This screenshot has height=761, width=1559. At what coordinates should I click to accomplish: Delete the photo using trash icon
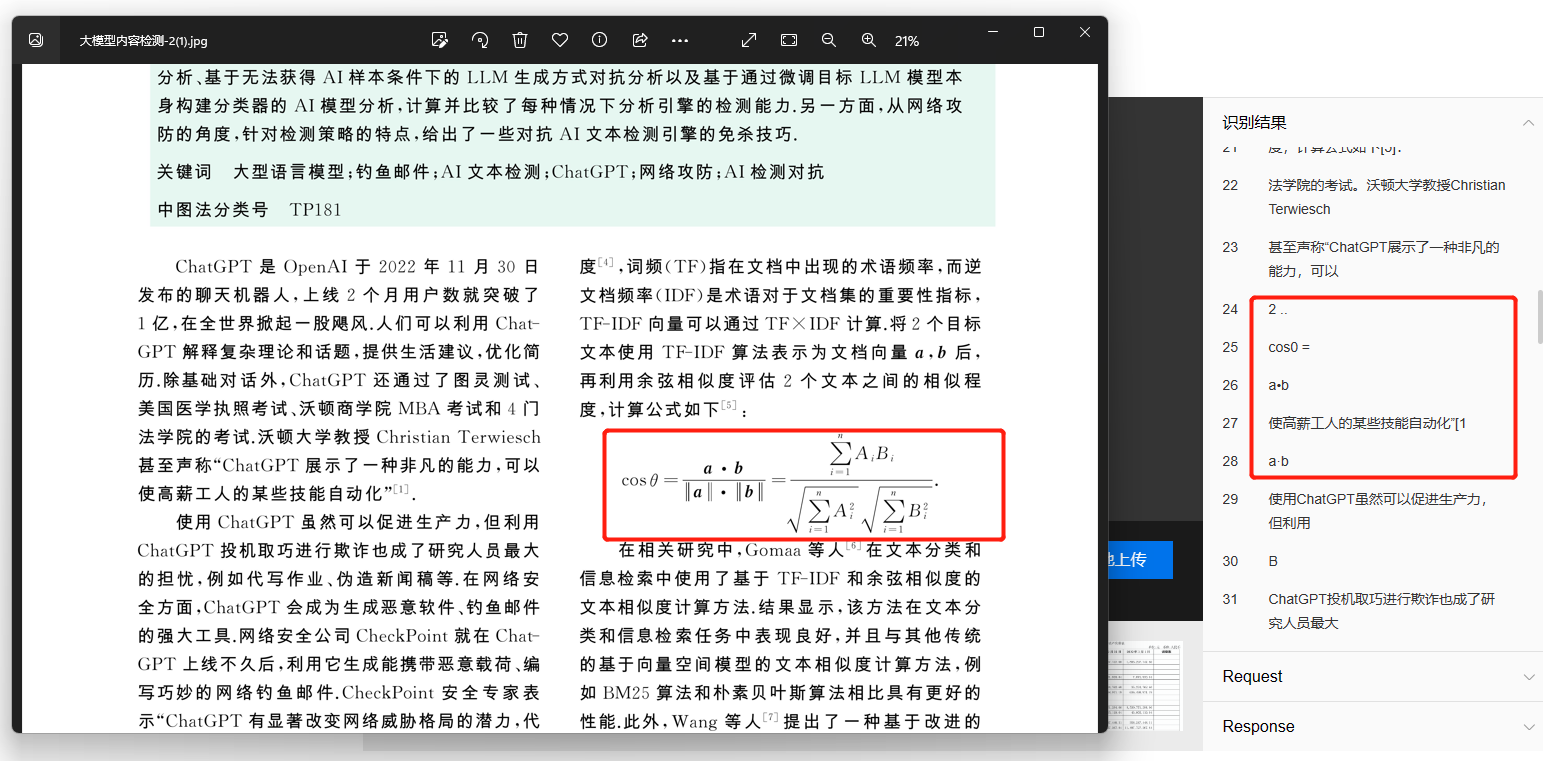coord(520,40)
